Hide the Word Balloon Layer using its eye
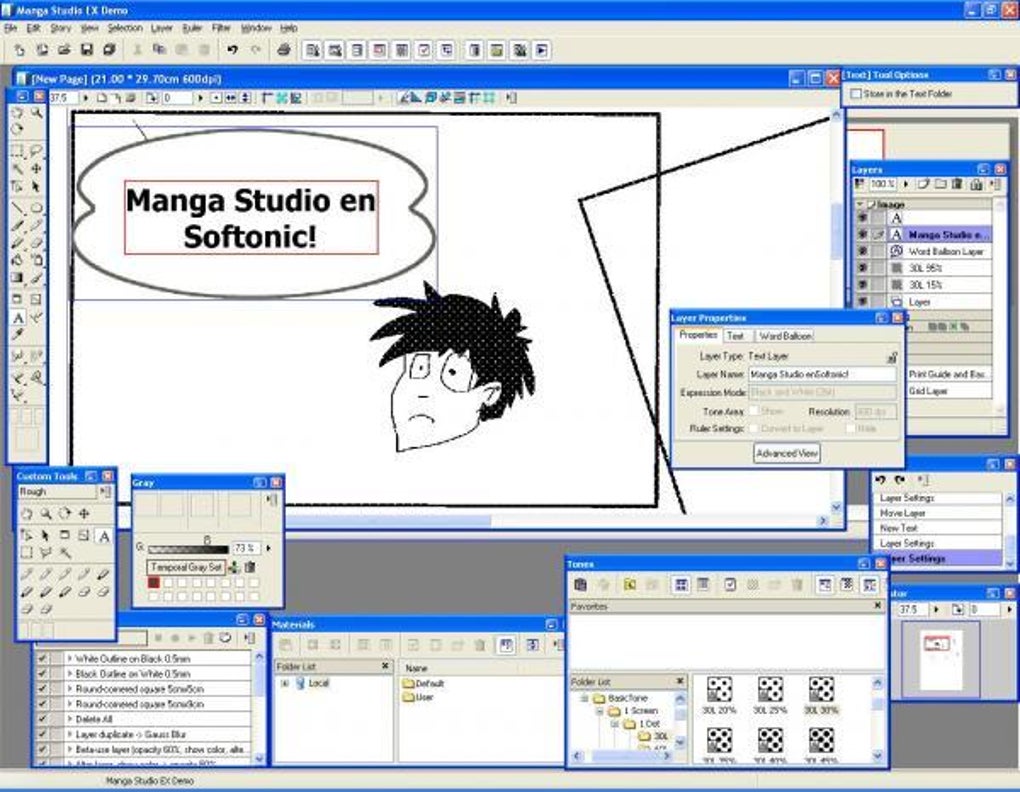 (x=863, y=251)
